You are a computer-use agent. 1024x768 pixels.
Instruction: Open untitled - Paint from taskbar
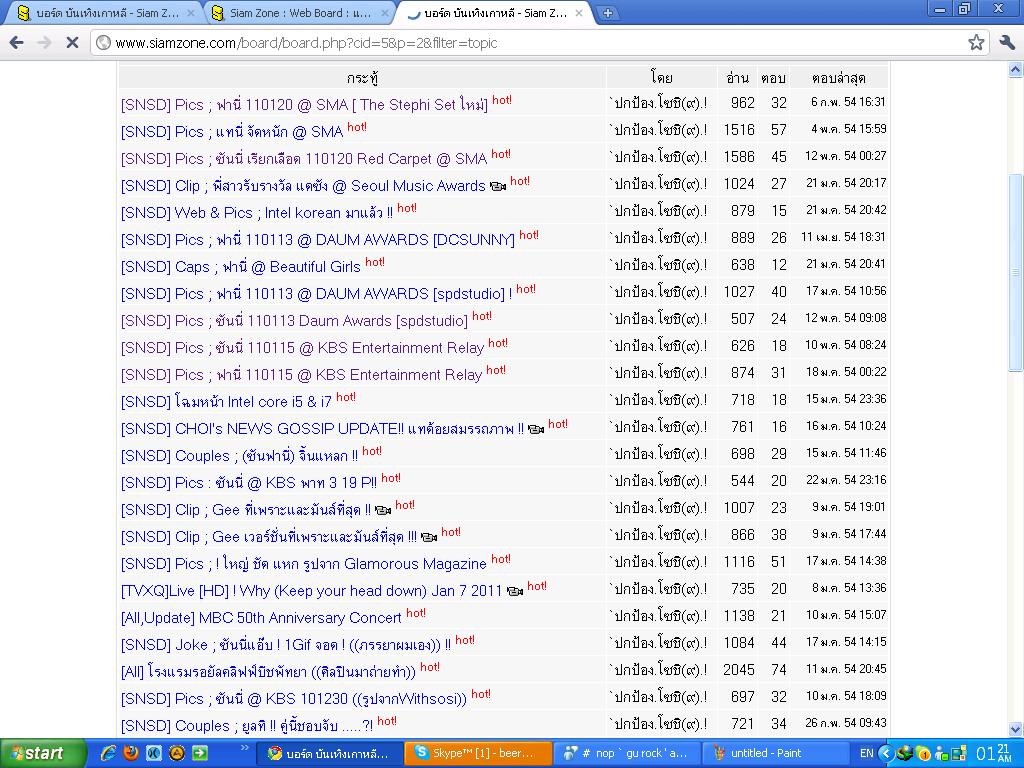pos(776,753)
